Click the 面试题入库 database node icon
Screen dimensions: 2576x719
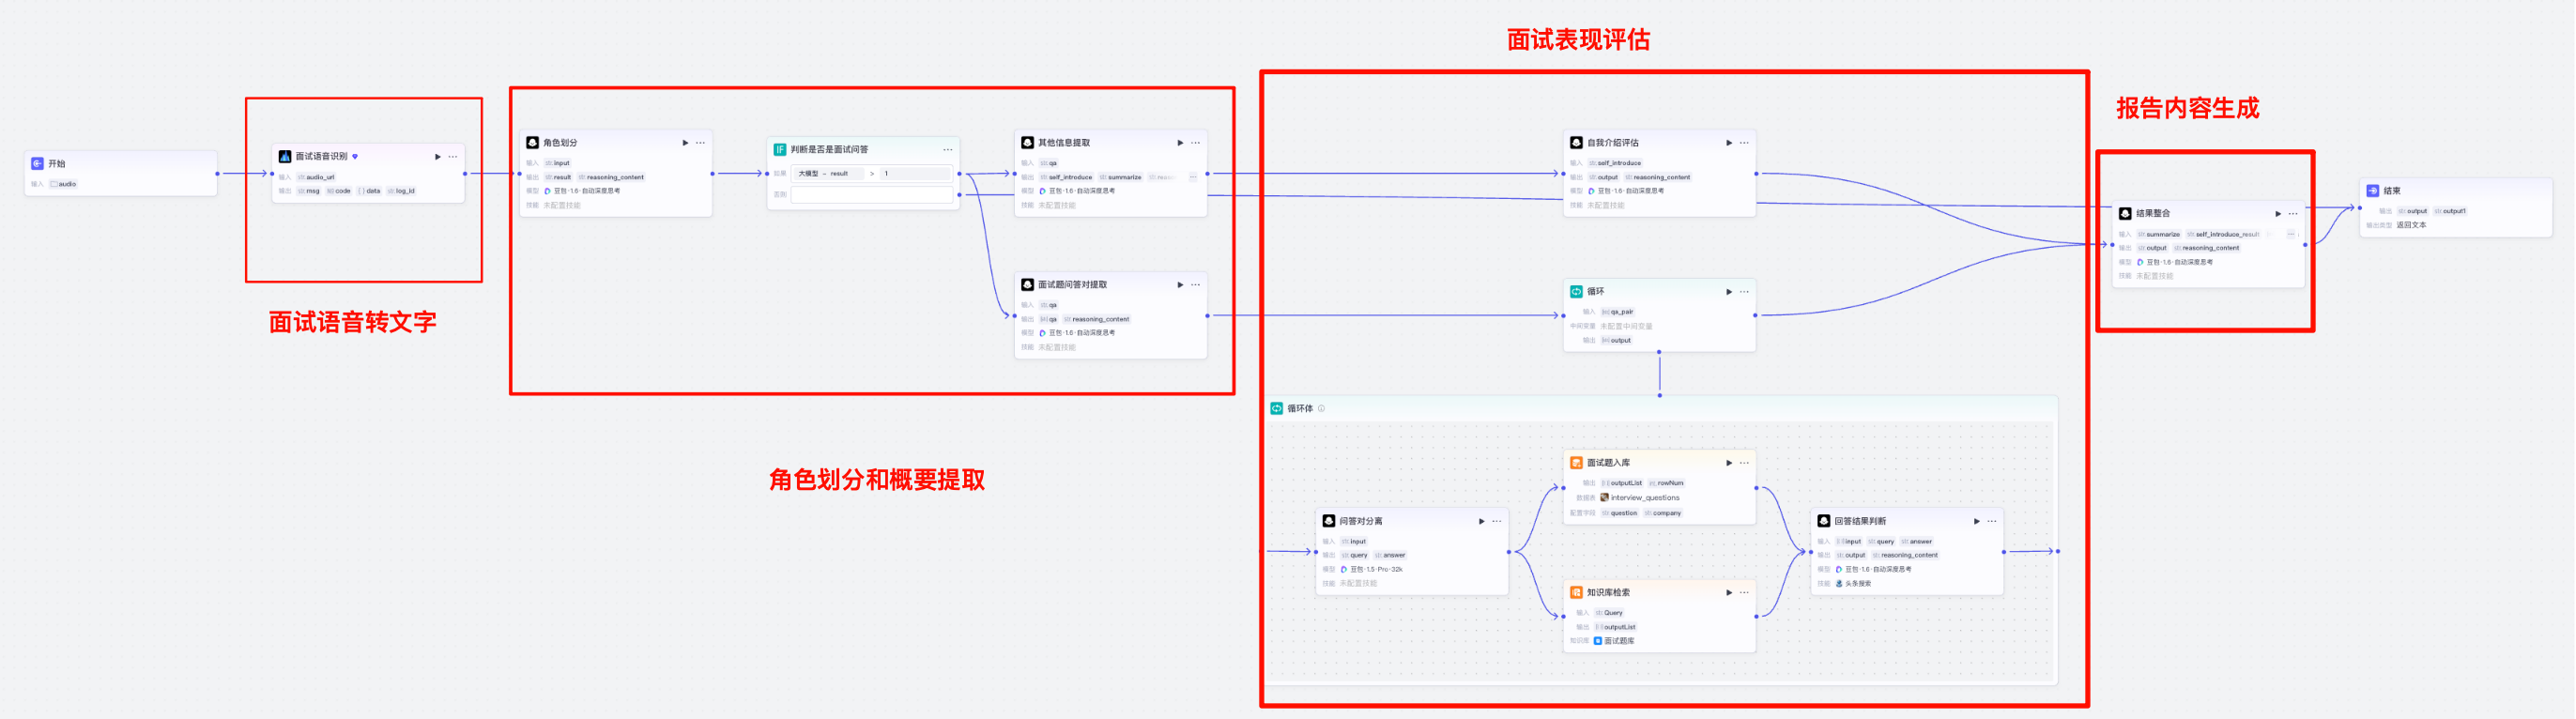1576,462
